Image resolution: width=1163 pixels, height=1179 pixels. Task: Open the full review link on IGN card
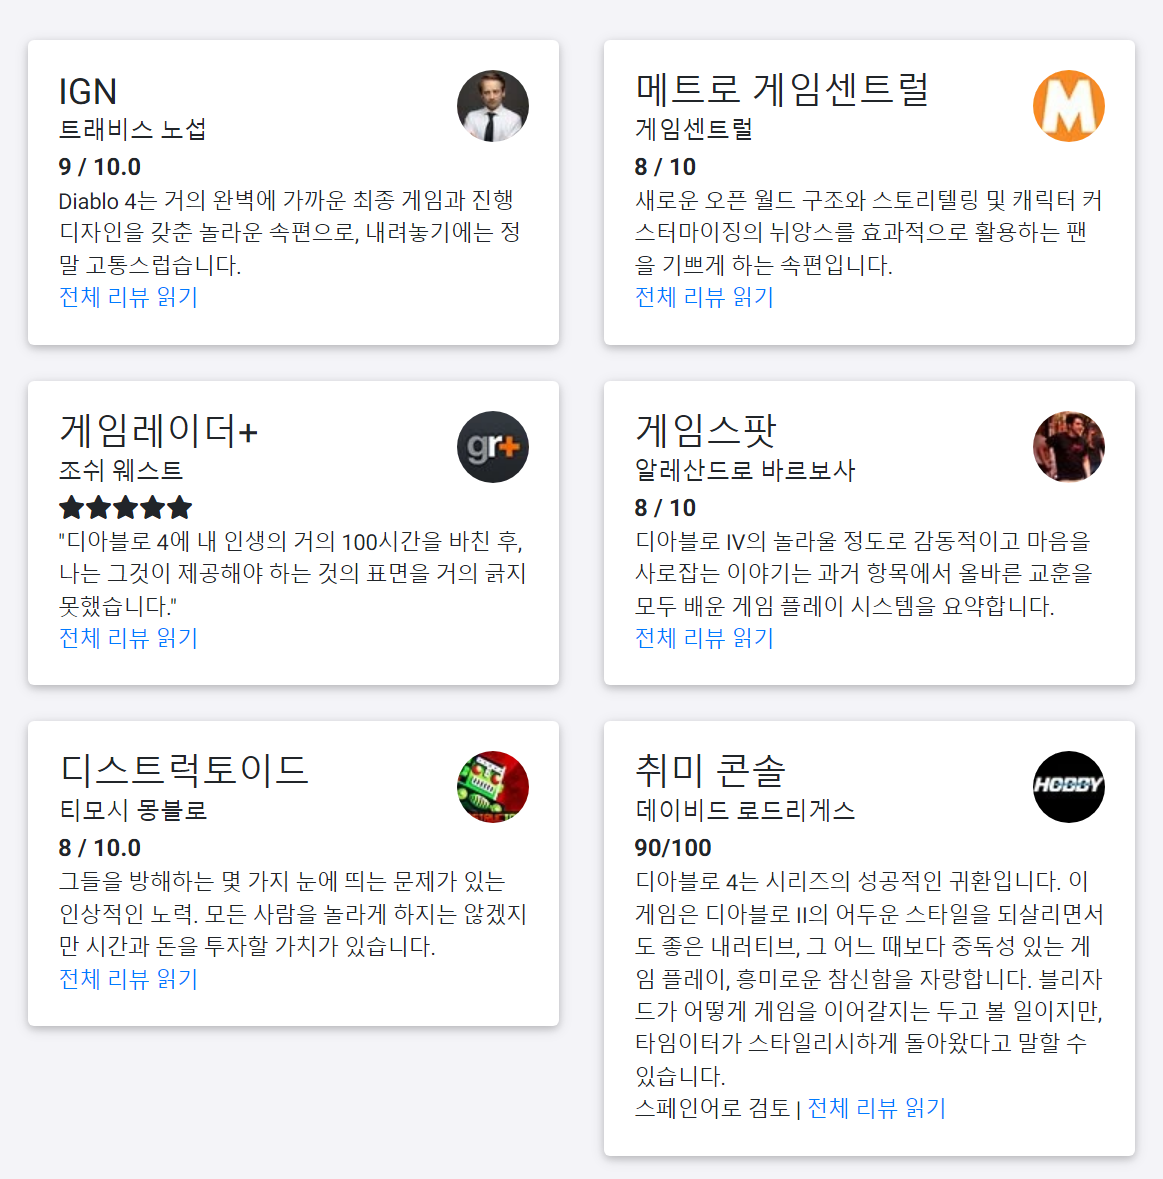pyautogui.click(x=127, y=297)
